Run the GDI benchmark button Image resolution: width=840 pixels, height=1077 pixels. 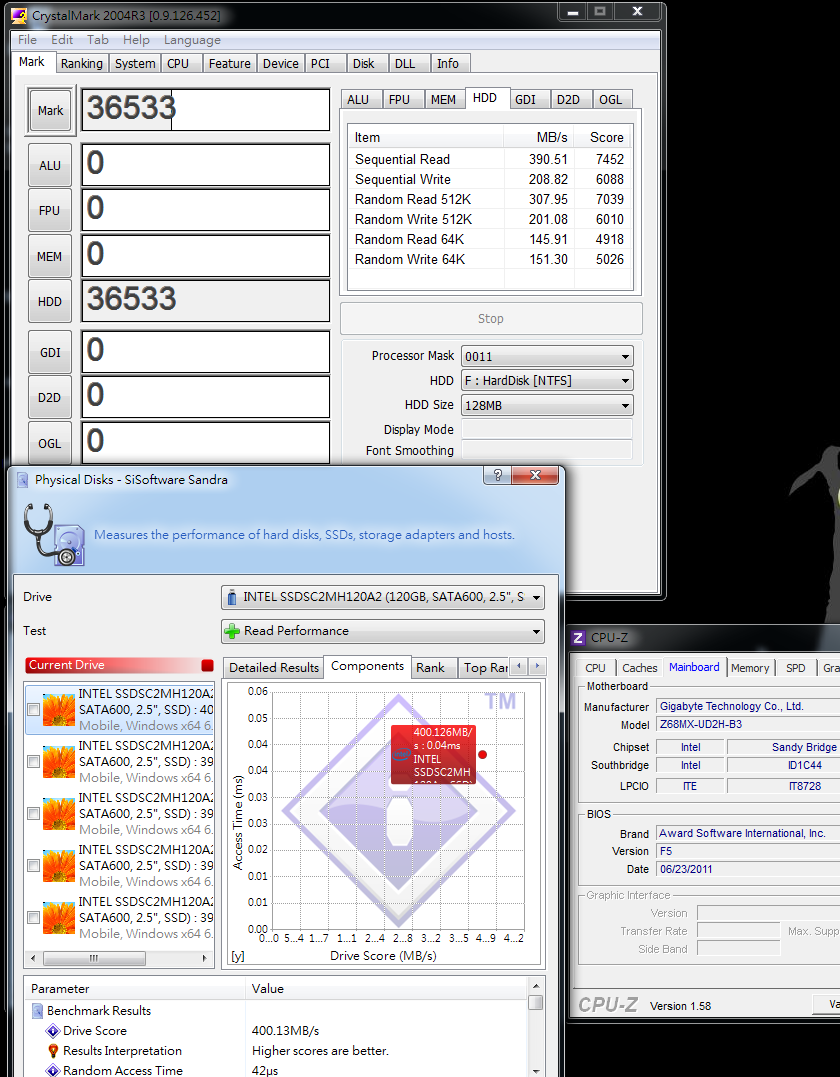[50, 352]
